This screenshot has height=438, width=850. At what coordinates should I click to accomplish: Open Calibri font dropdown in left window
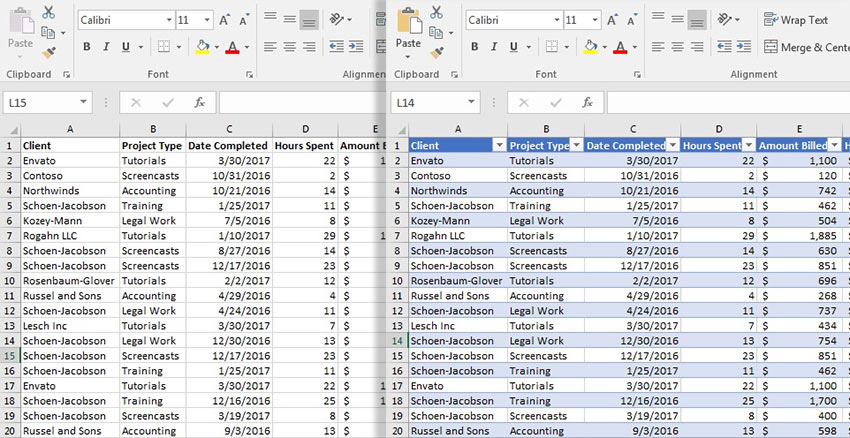click(x=170, y=21)
